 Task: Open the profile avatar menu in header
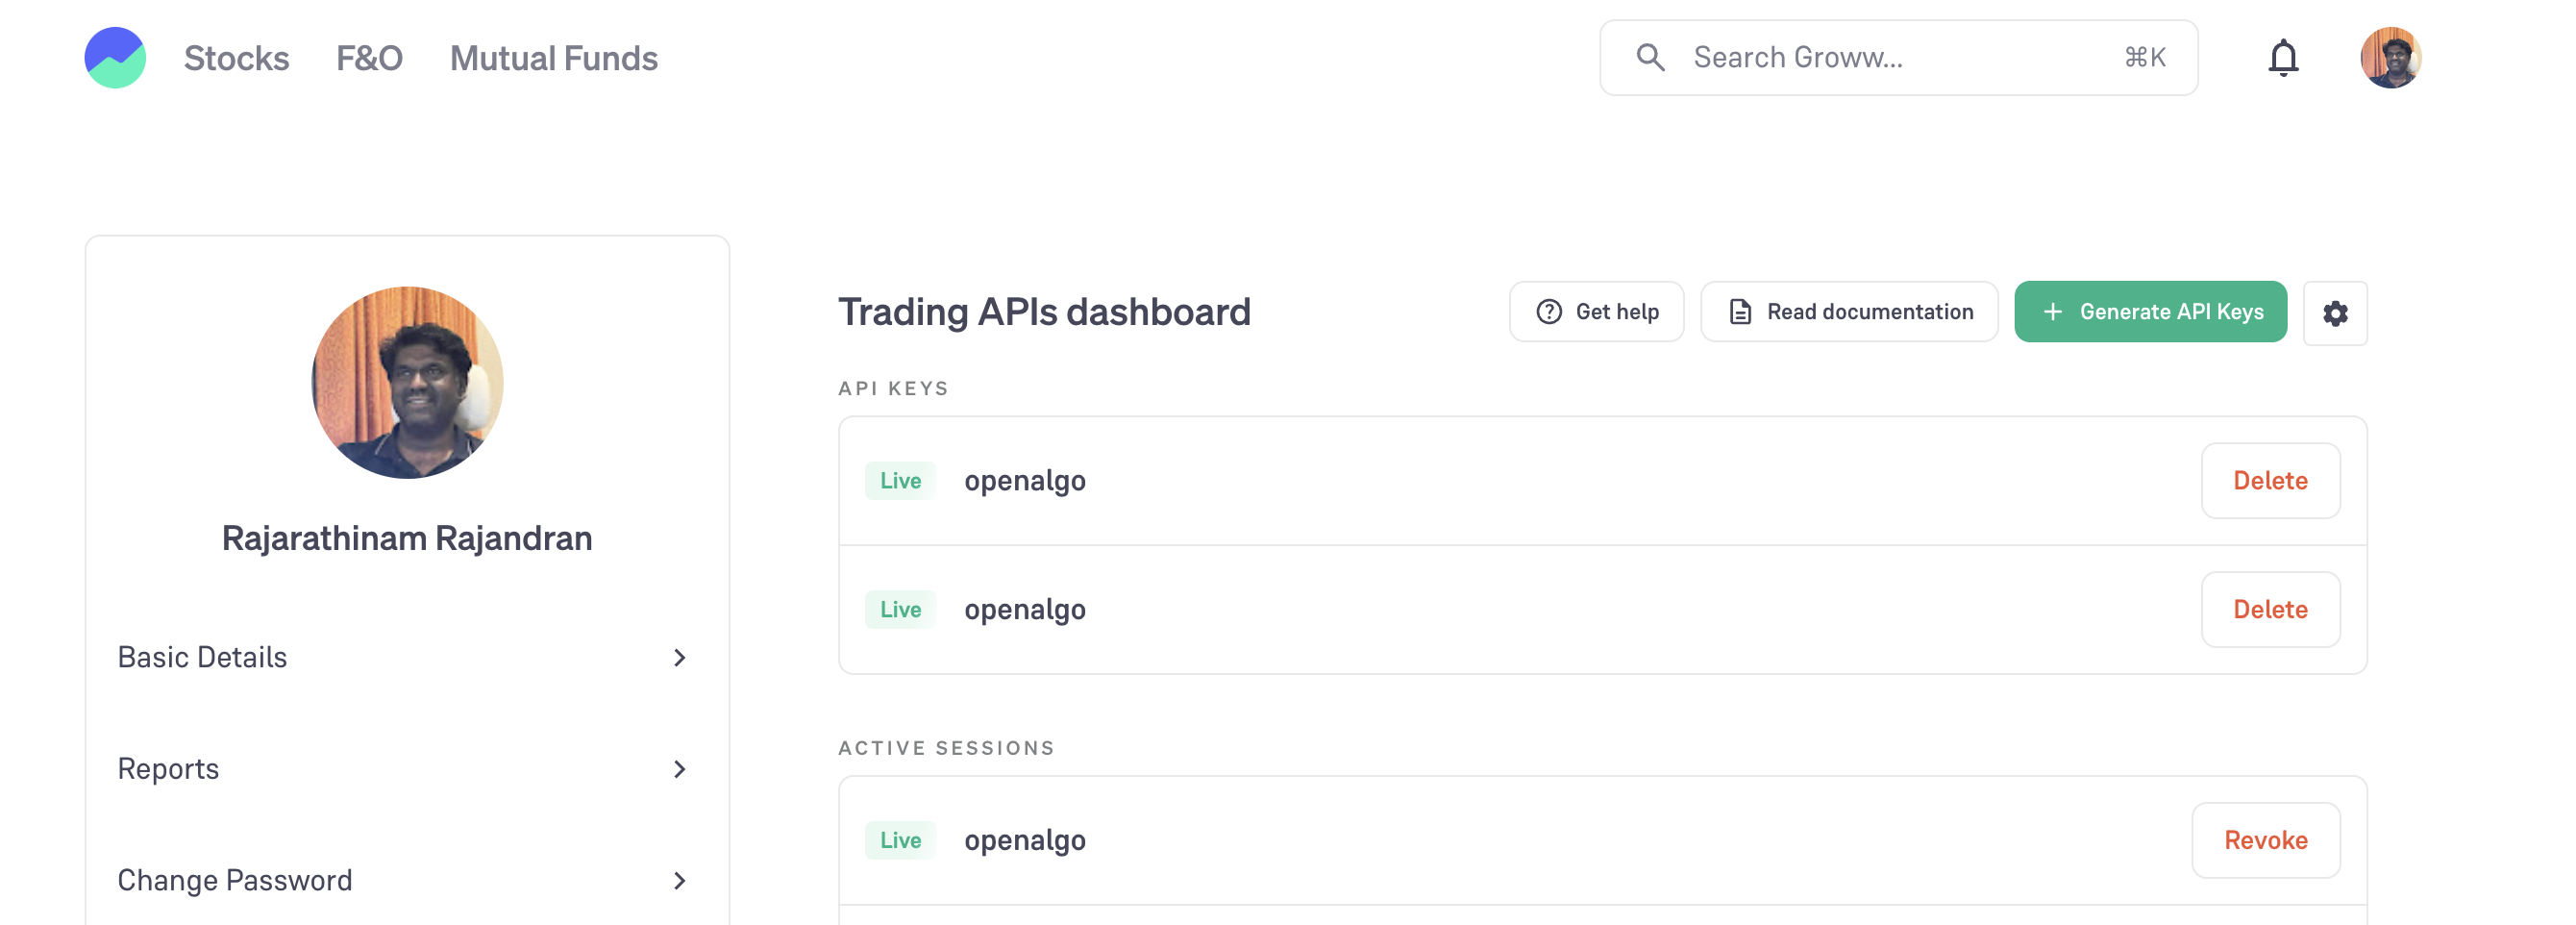pos(2390,58)
